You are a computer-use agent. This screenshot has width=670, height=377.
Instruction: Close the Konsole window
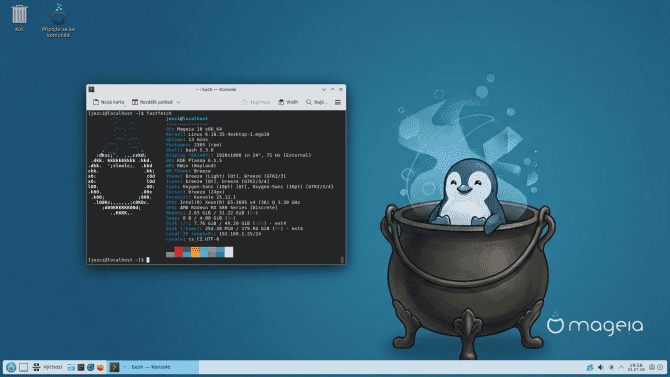(341, 89)
